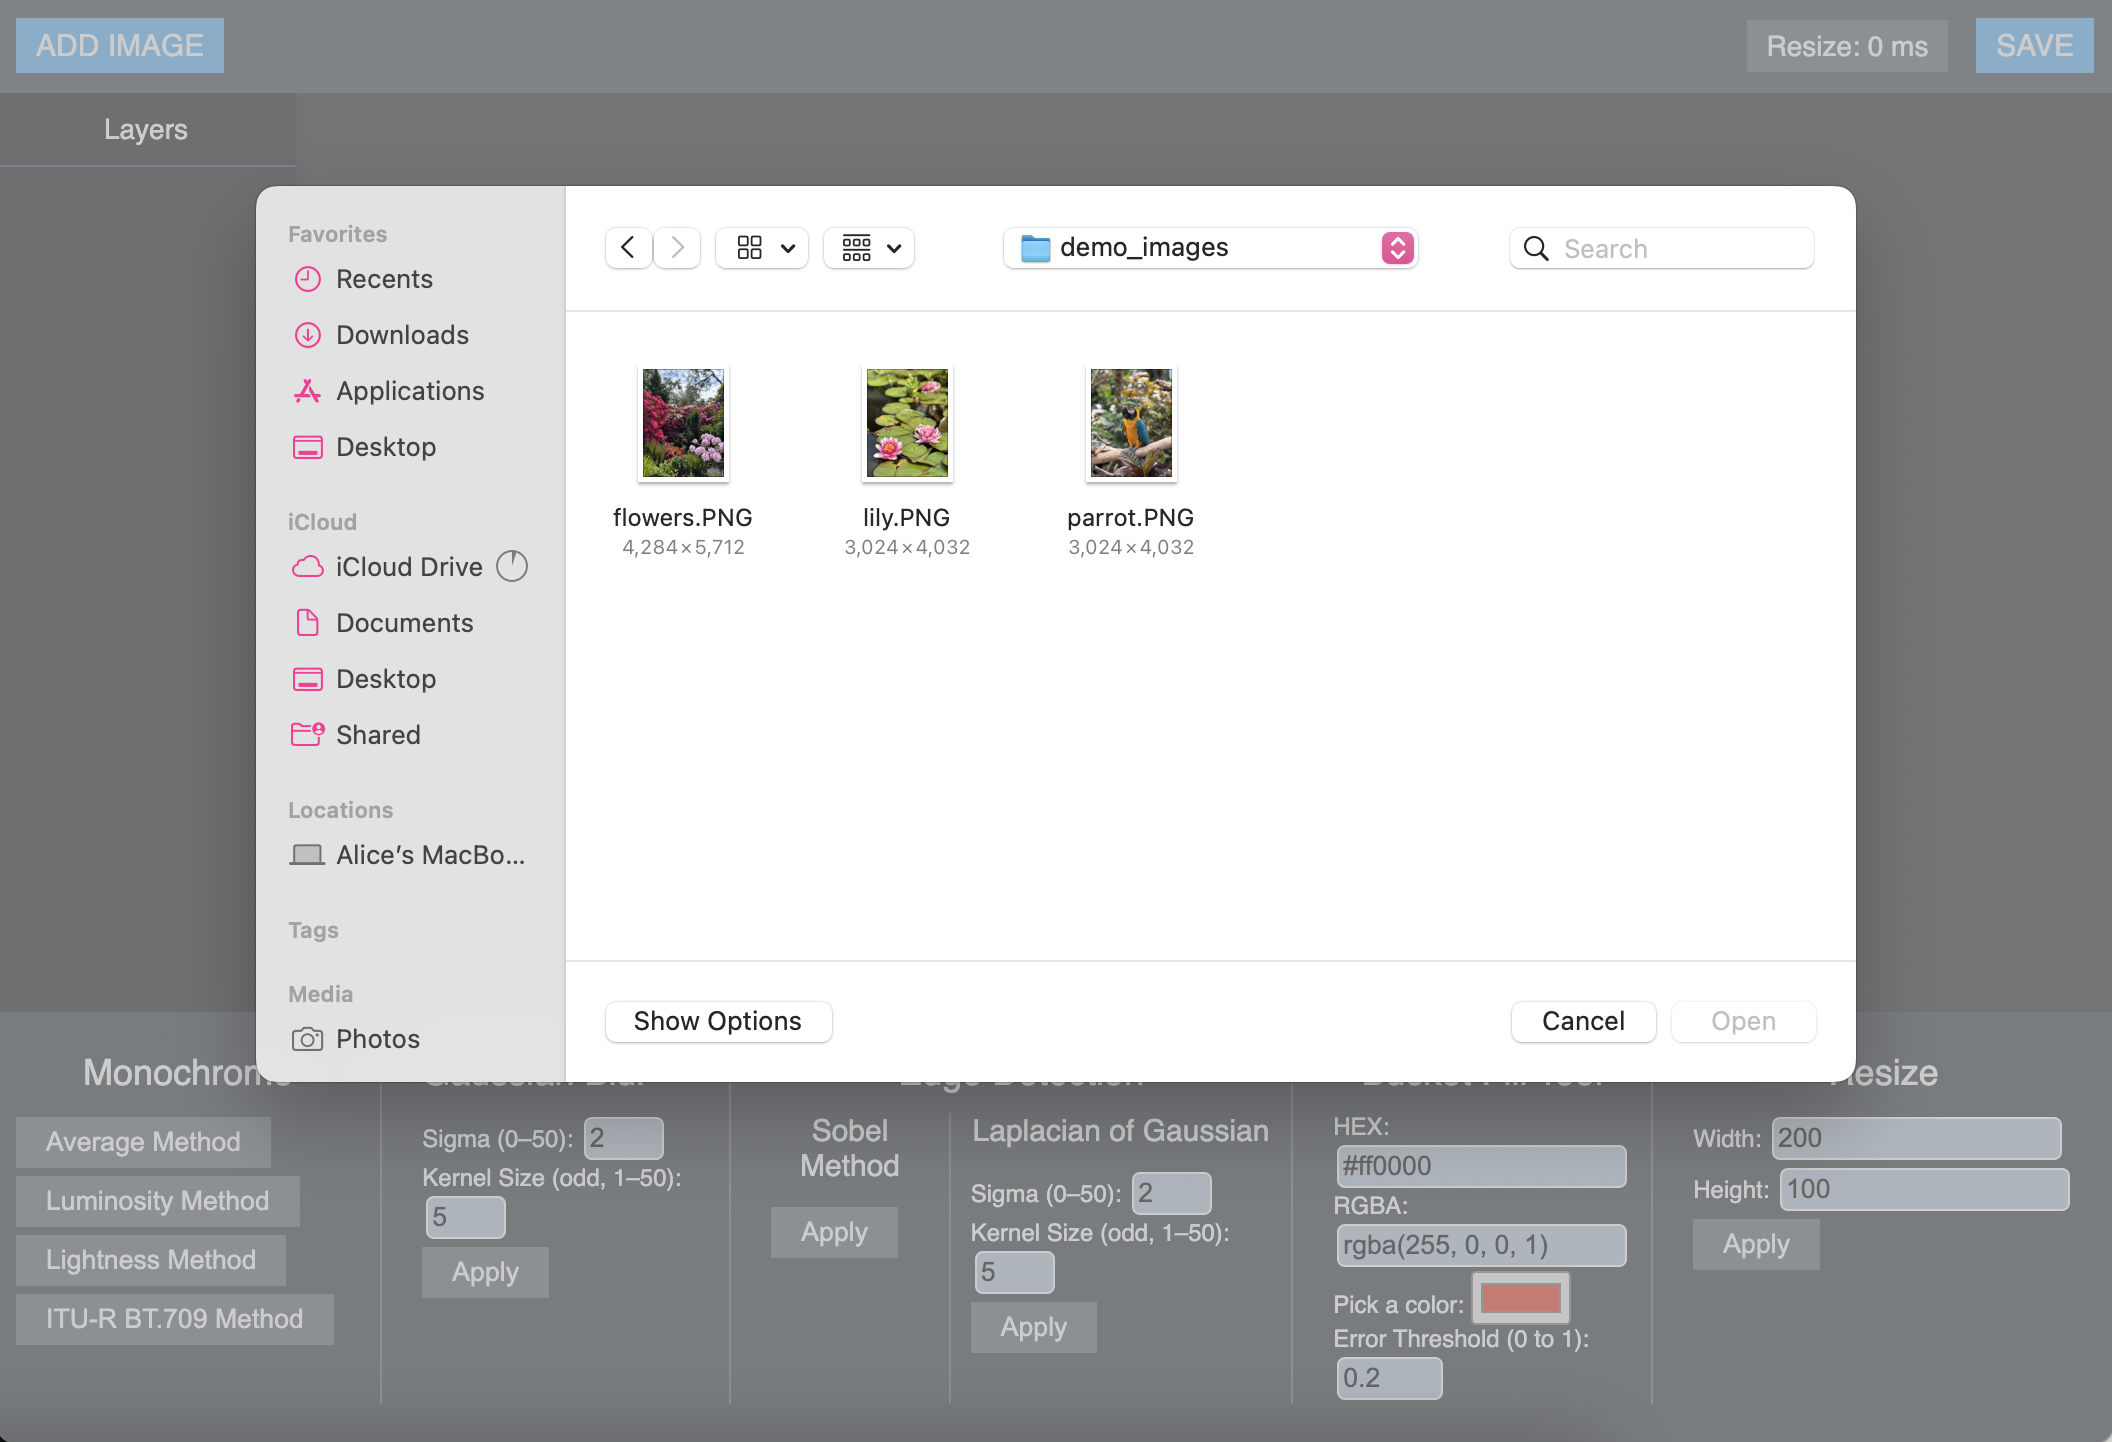Image resolution: width=2112 pixels, height=1442 pixels.
Task: Expand the demo_images folder path popup
Action: click(1210, 247)
